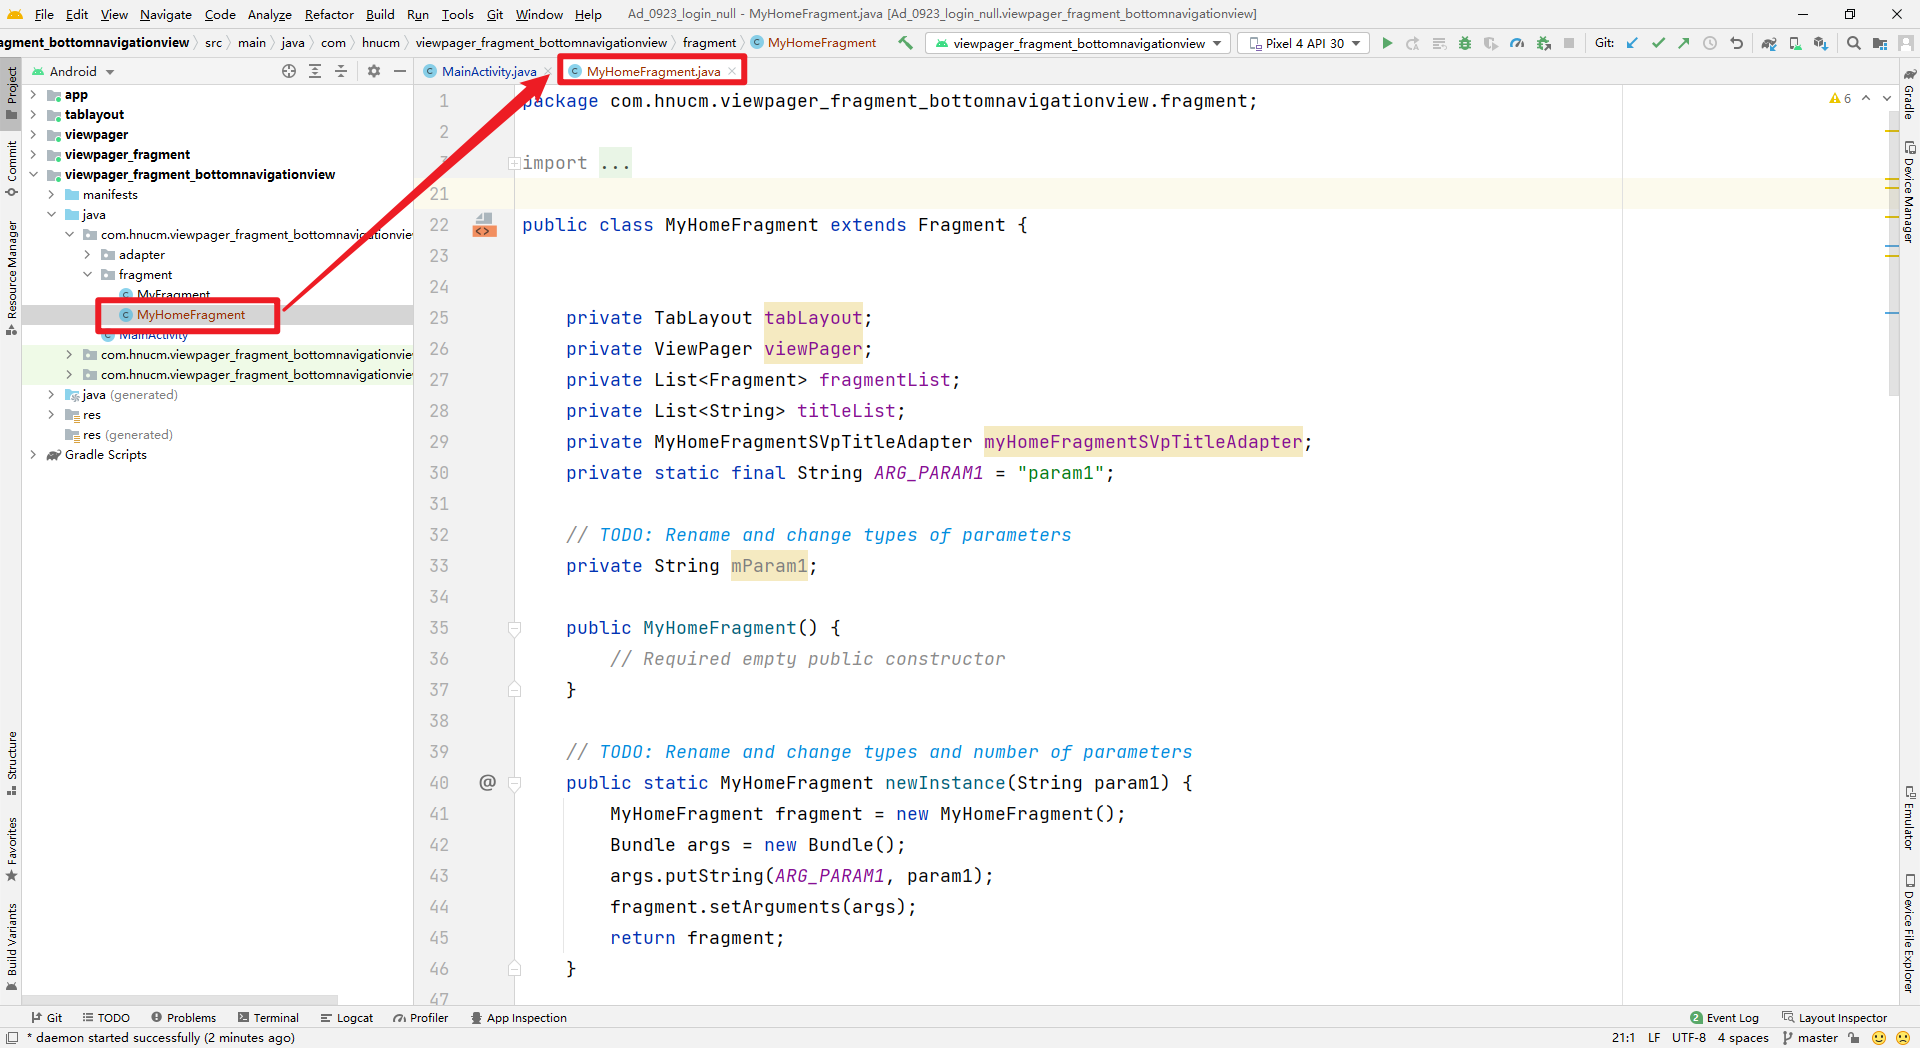Open Project Structure icon in toolbar

1880,43
